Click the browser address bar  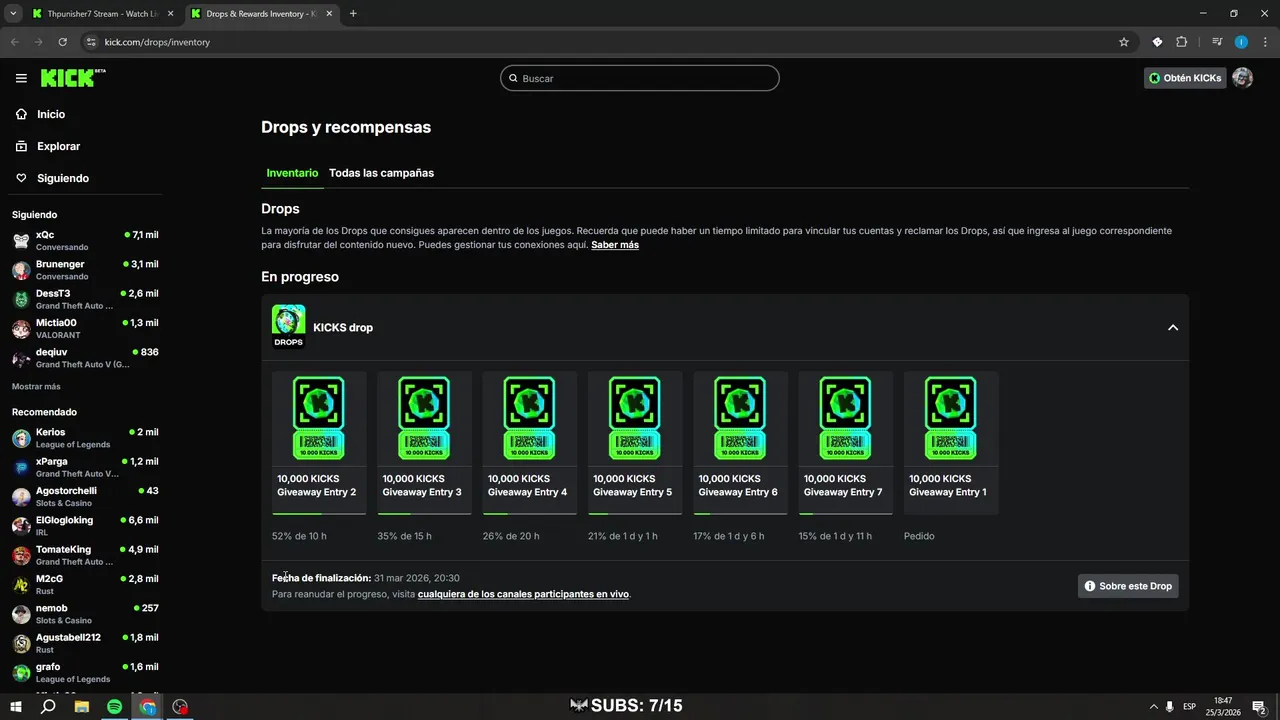click(x=600, y=42)
